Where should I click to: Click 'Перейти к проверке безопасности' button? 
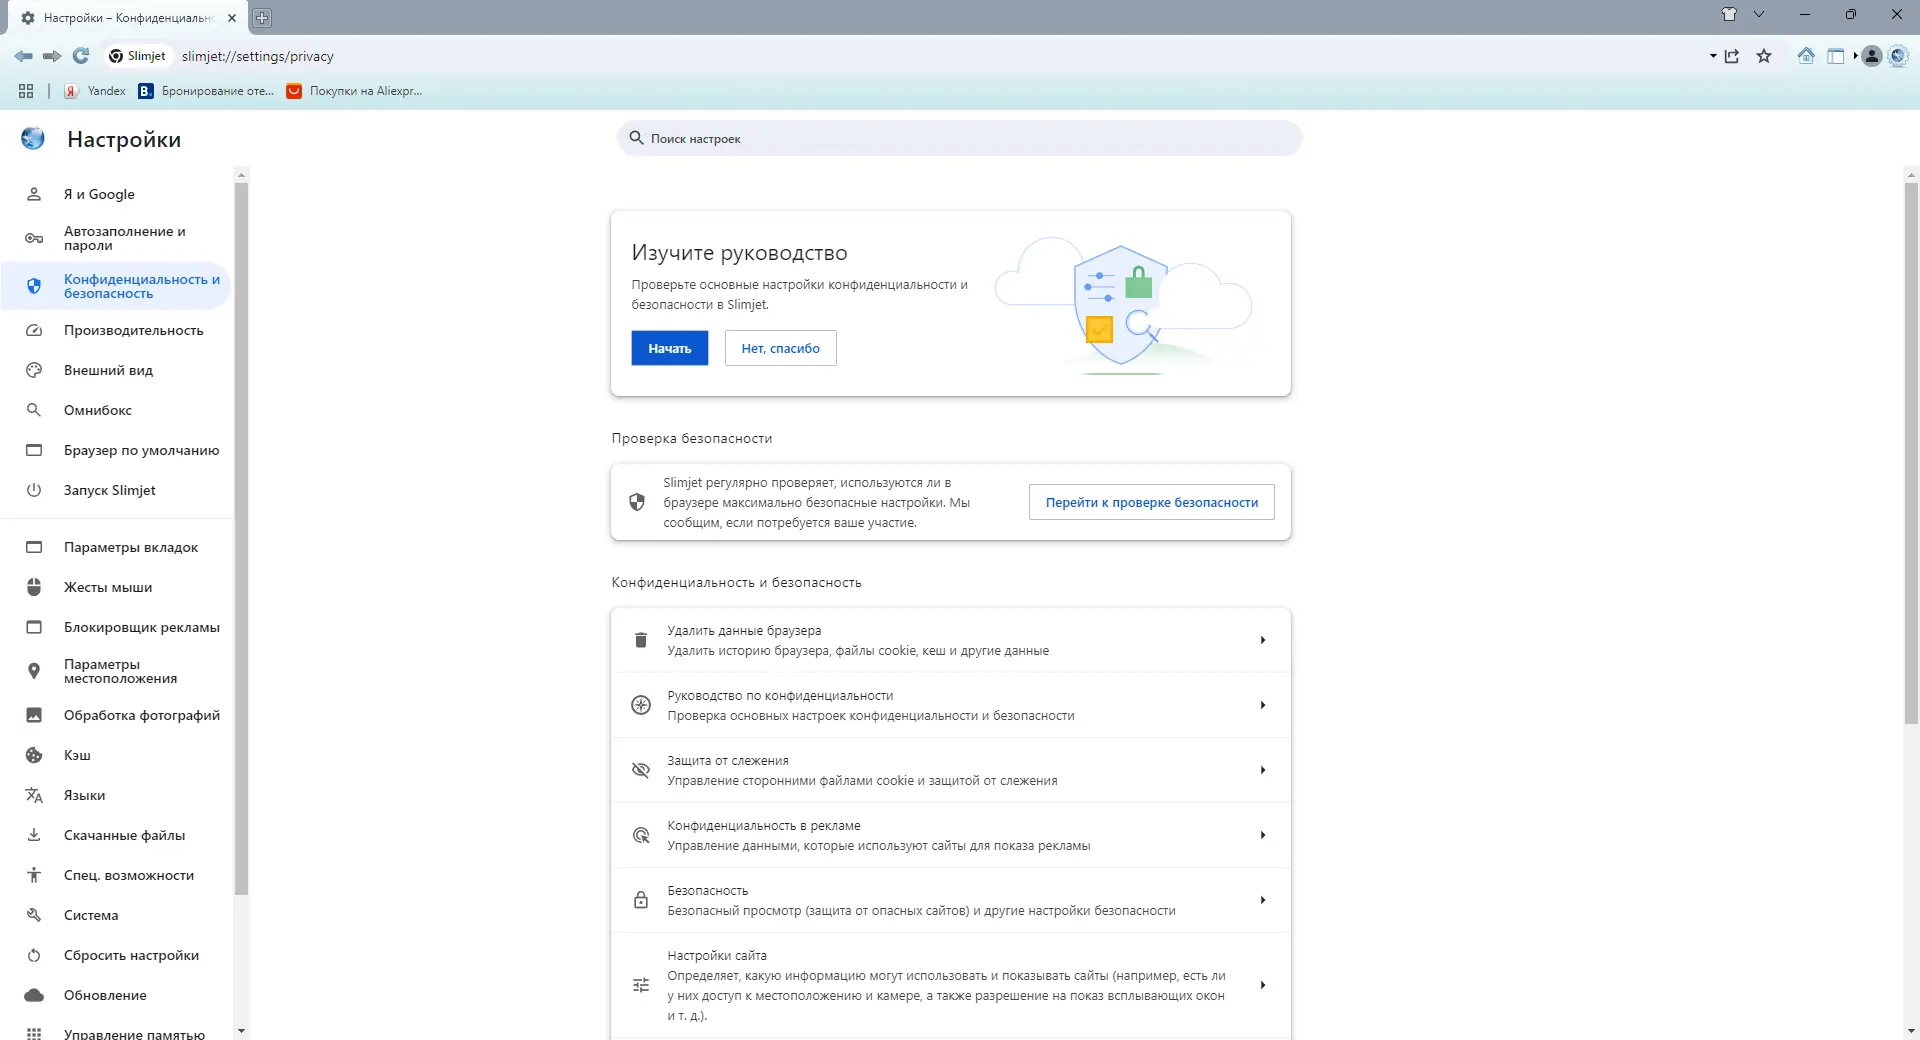[1151, 502]
